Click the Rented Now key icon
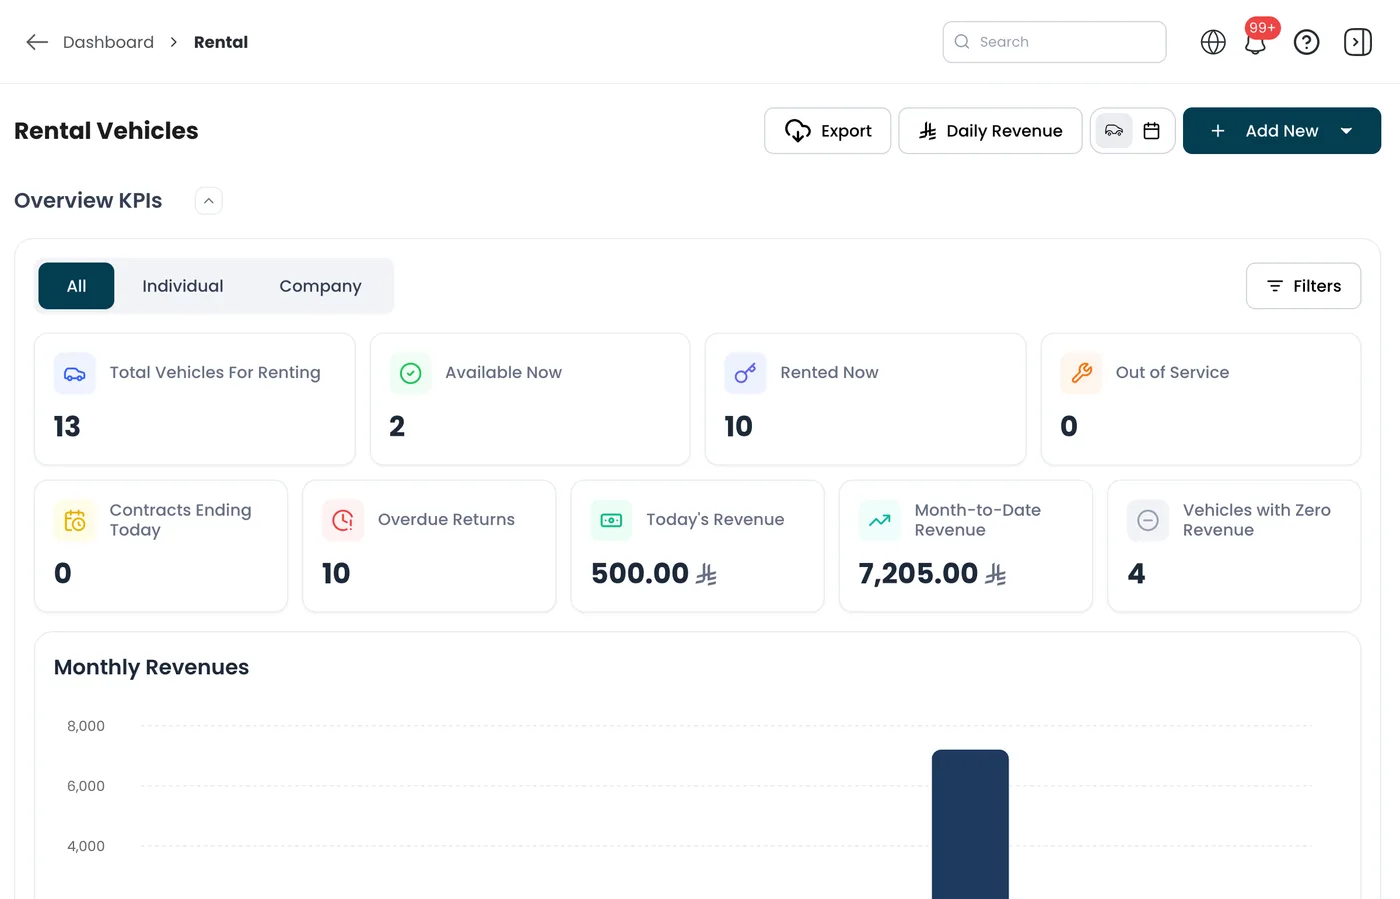This screenshot has height=899, width=1400. point(745,373)
